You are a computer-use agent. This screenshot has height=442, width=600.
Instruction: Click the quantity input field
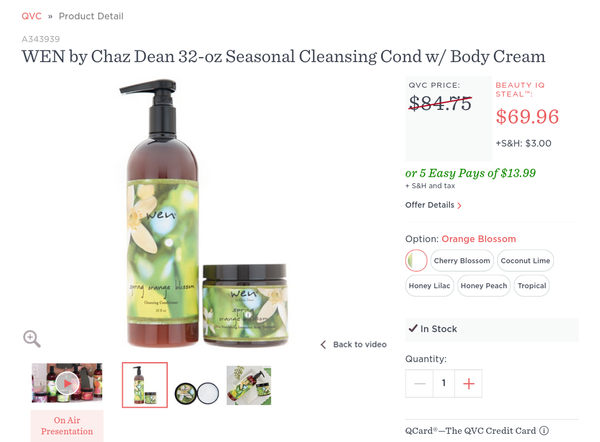tap(444, 383)
